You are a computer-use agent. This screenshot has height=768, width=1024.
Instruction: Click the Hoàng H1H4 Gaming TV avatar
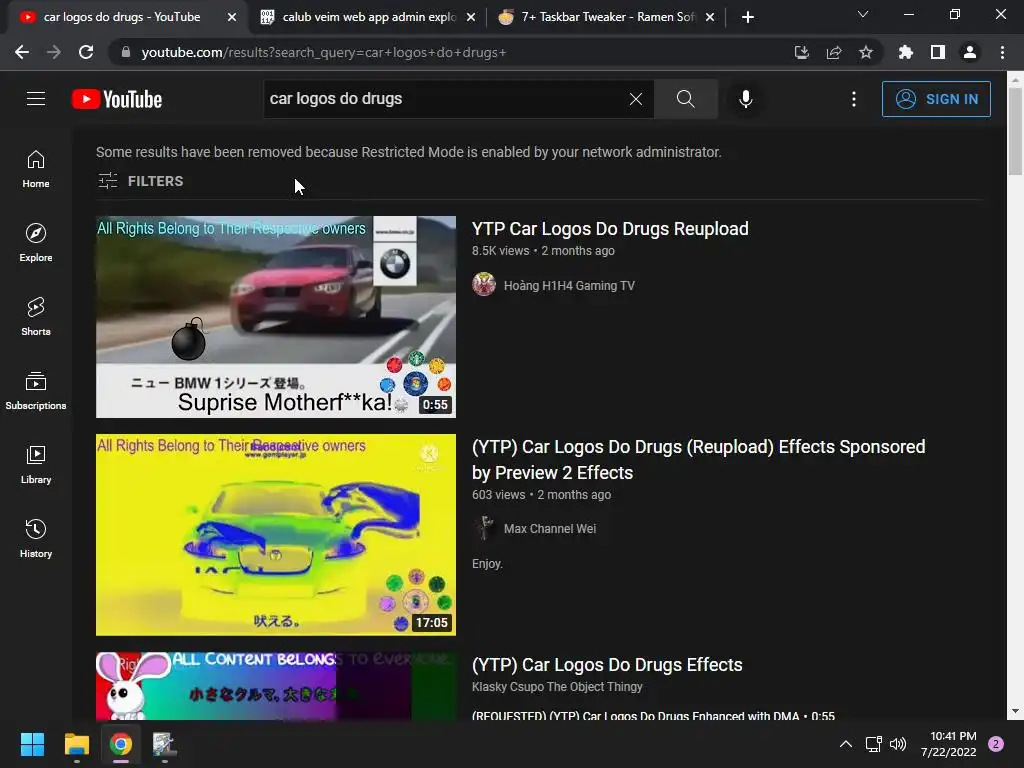pos(484,285)
